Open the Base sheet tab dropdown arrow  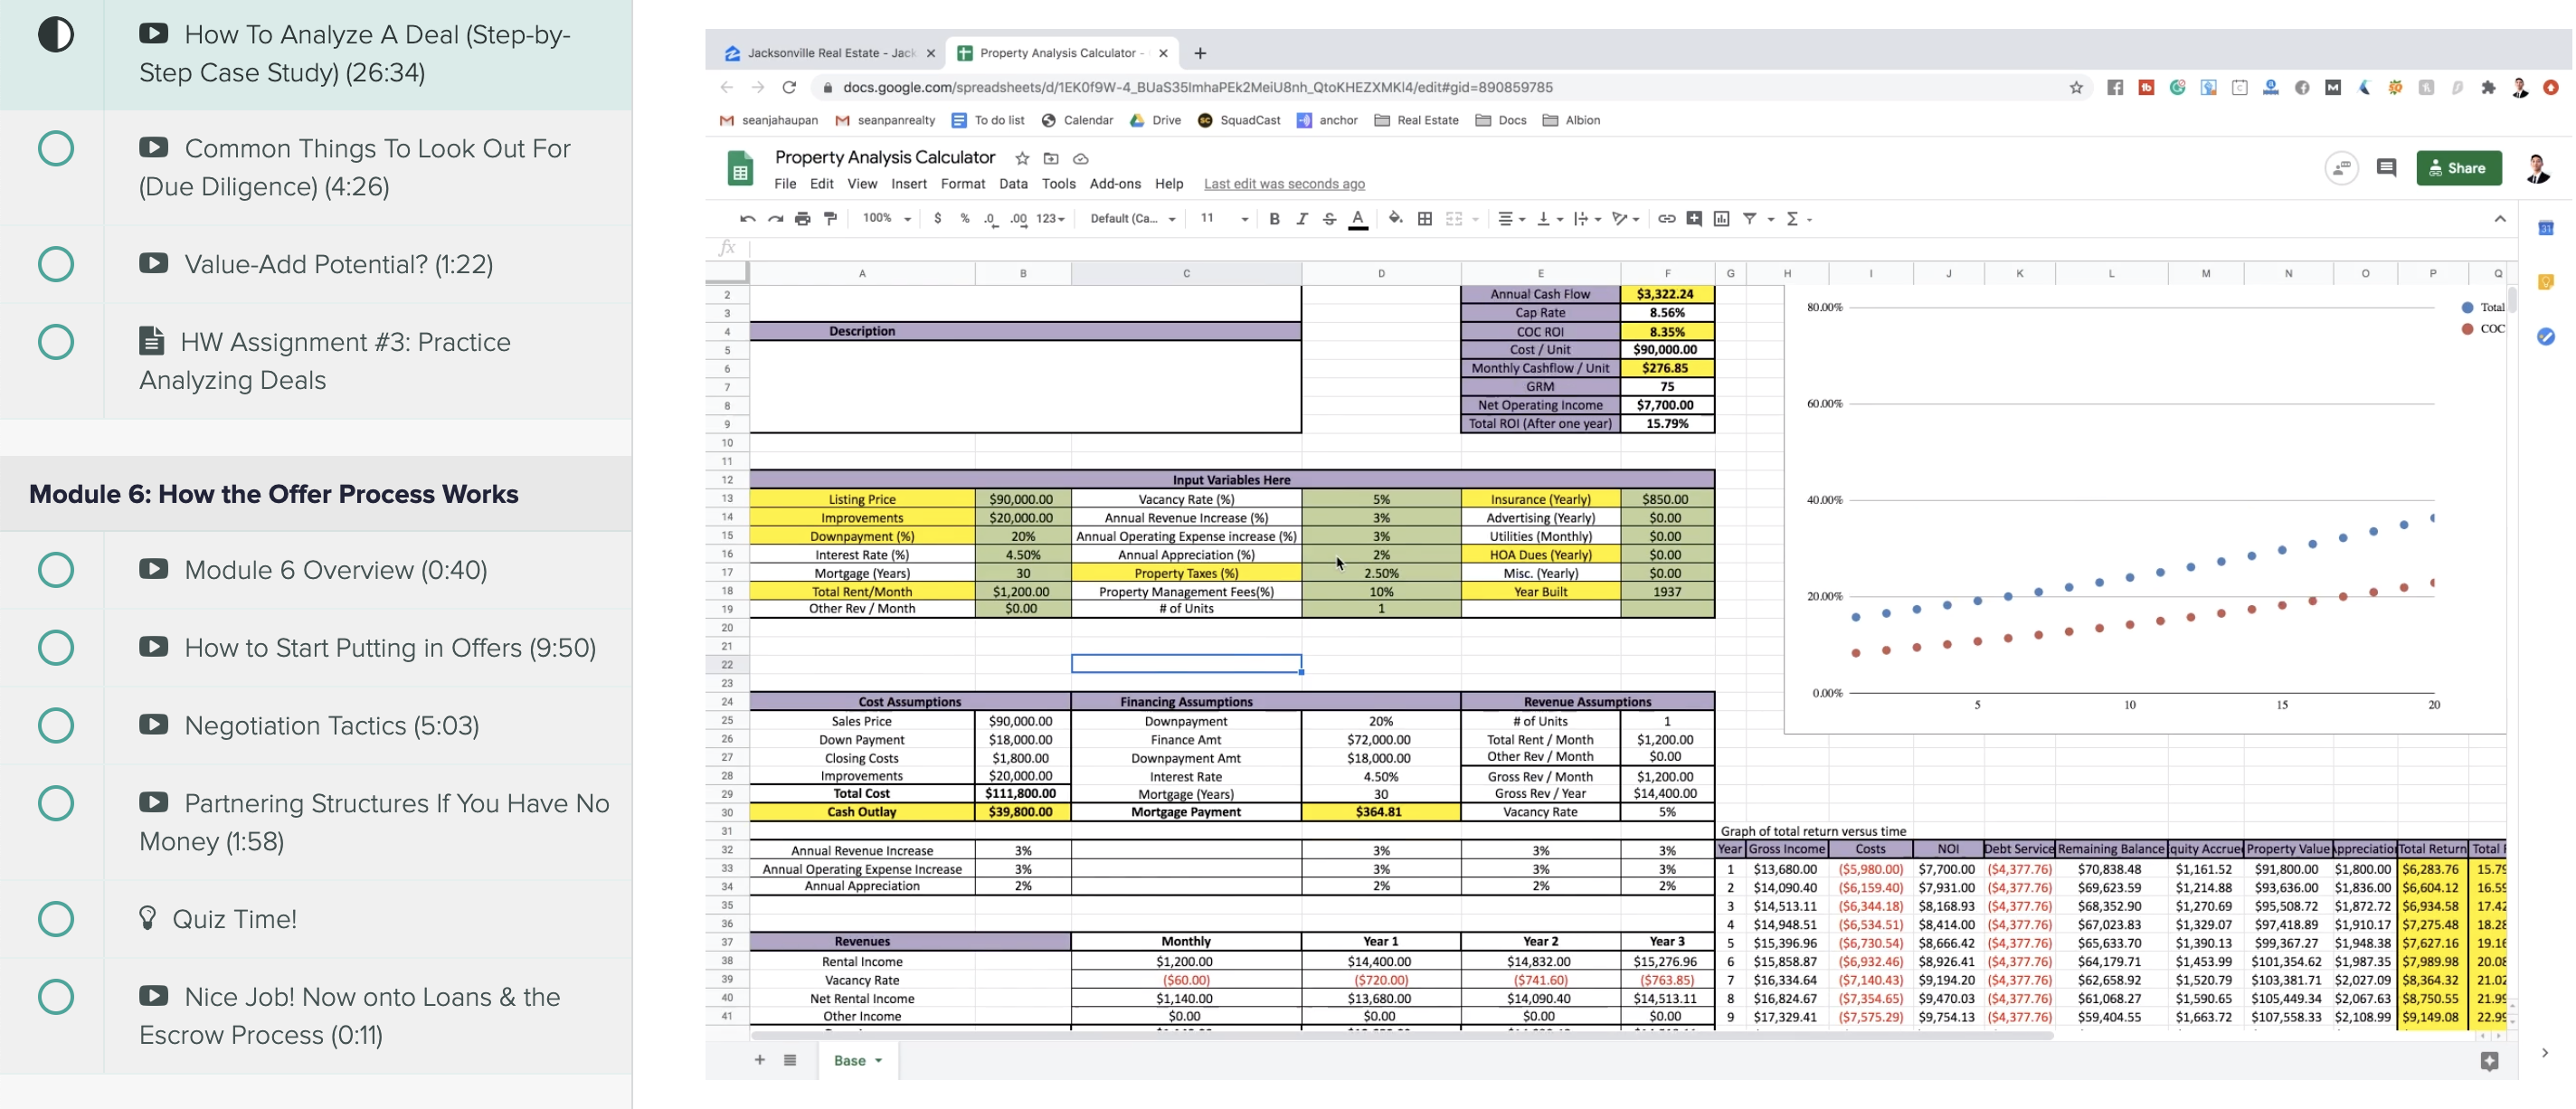tap(878, 1060)
